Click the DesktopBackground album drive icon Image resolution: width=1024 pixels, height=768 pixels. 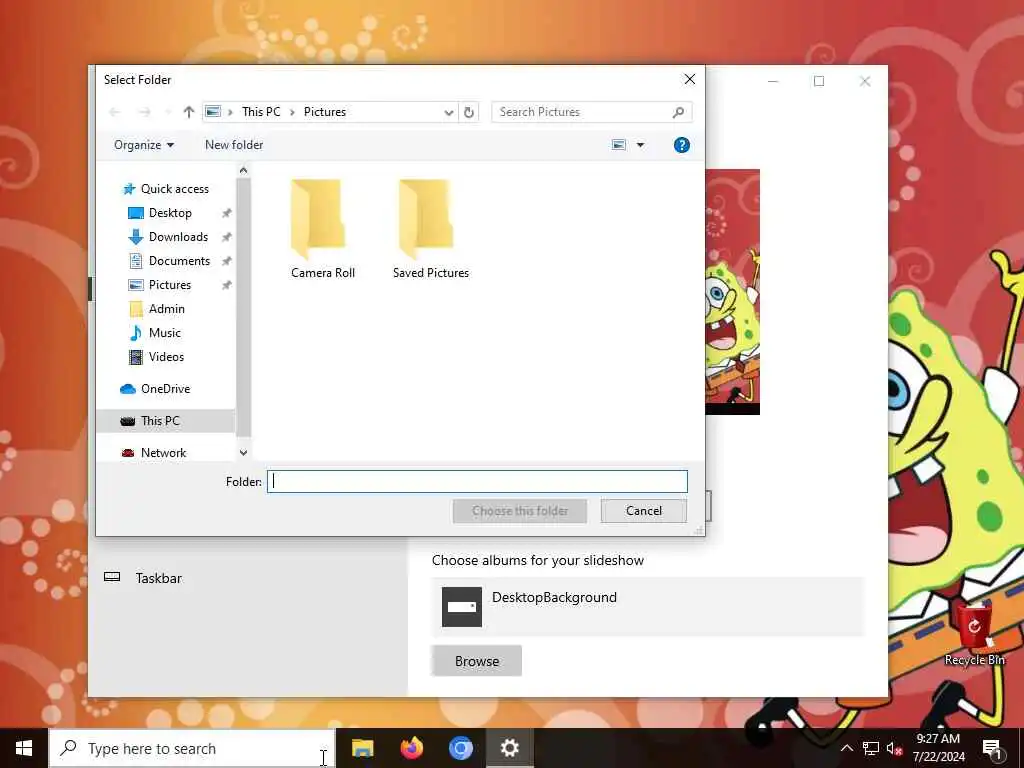pyautogui.click(x=462, y=607)
